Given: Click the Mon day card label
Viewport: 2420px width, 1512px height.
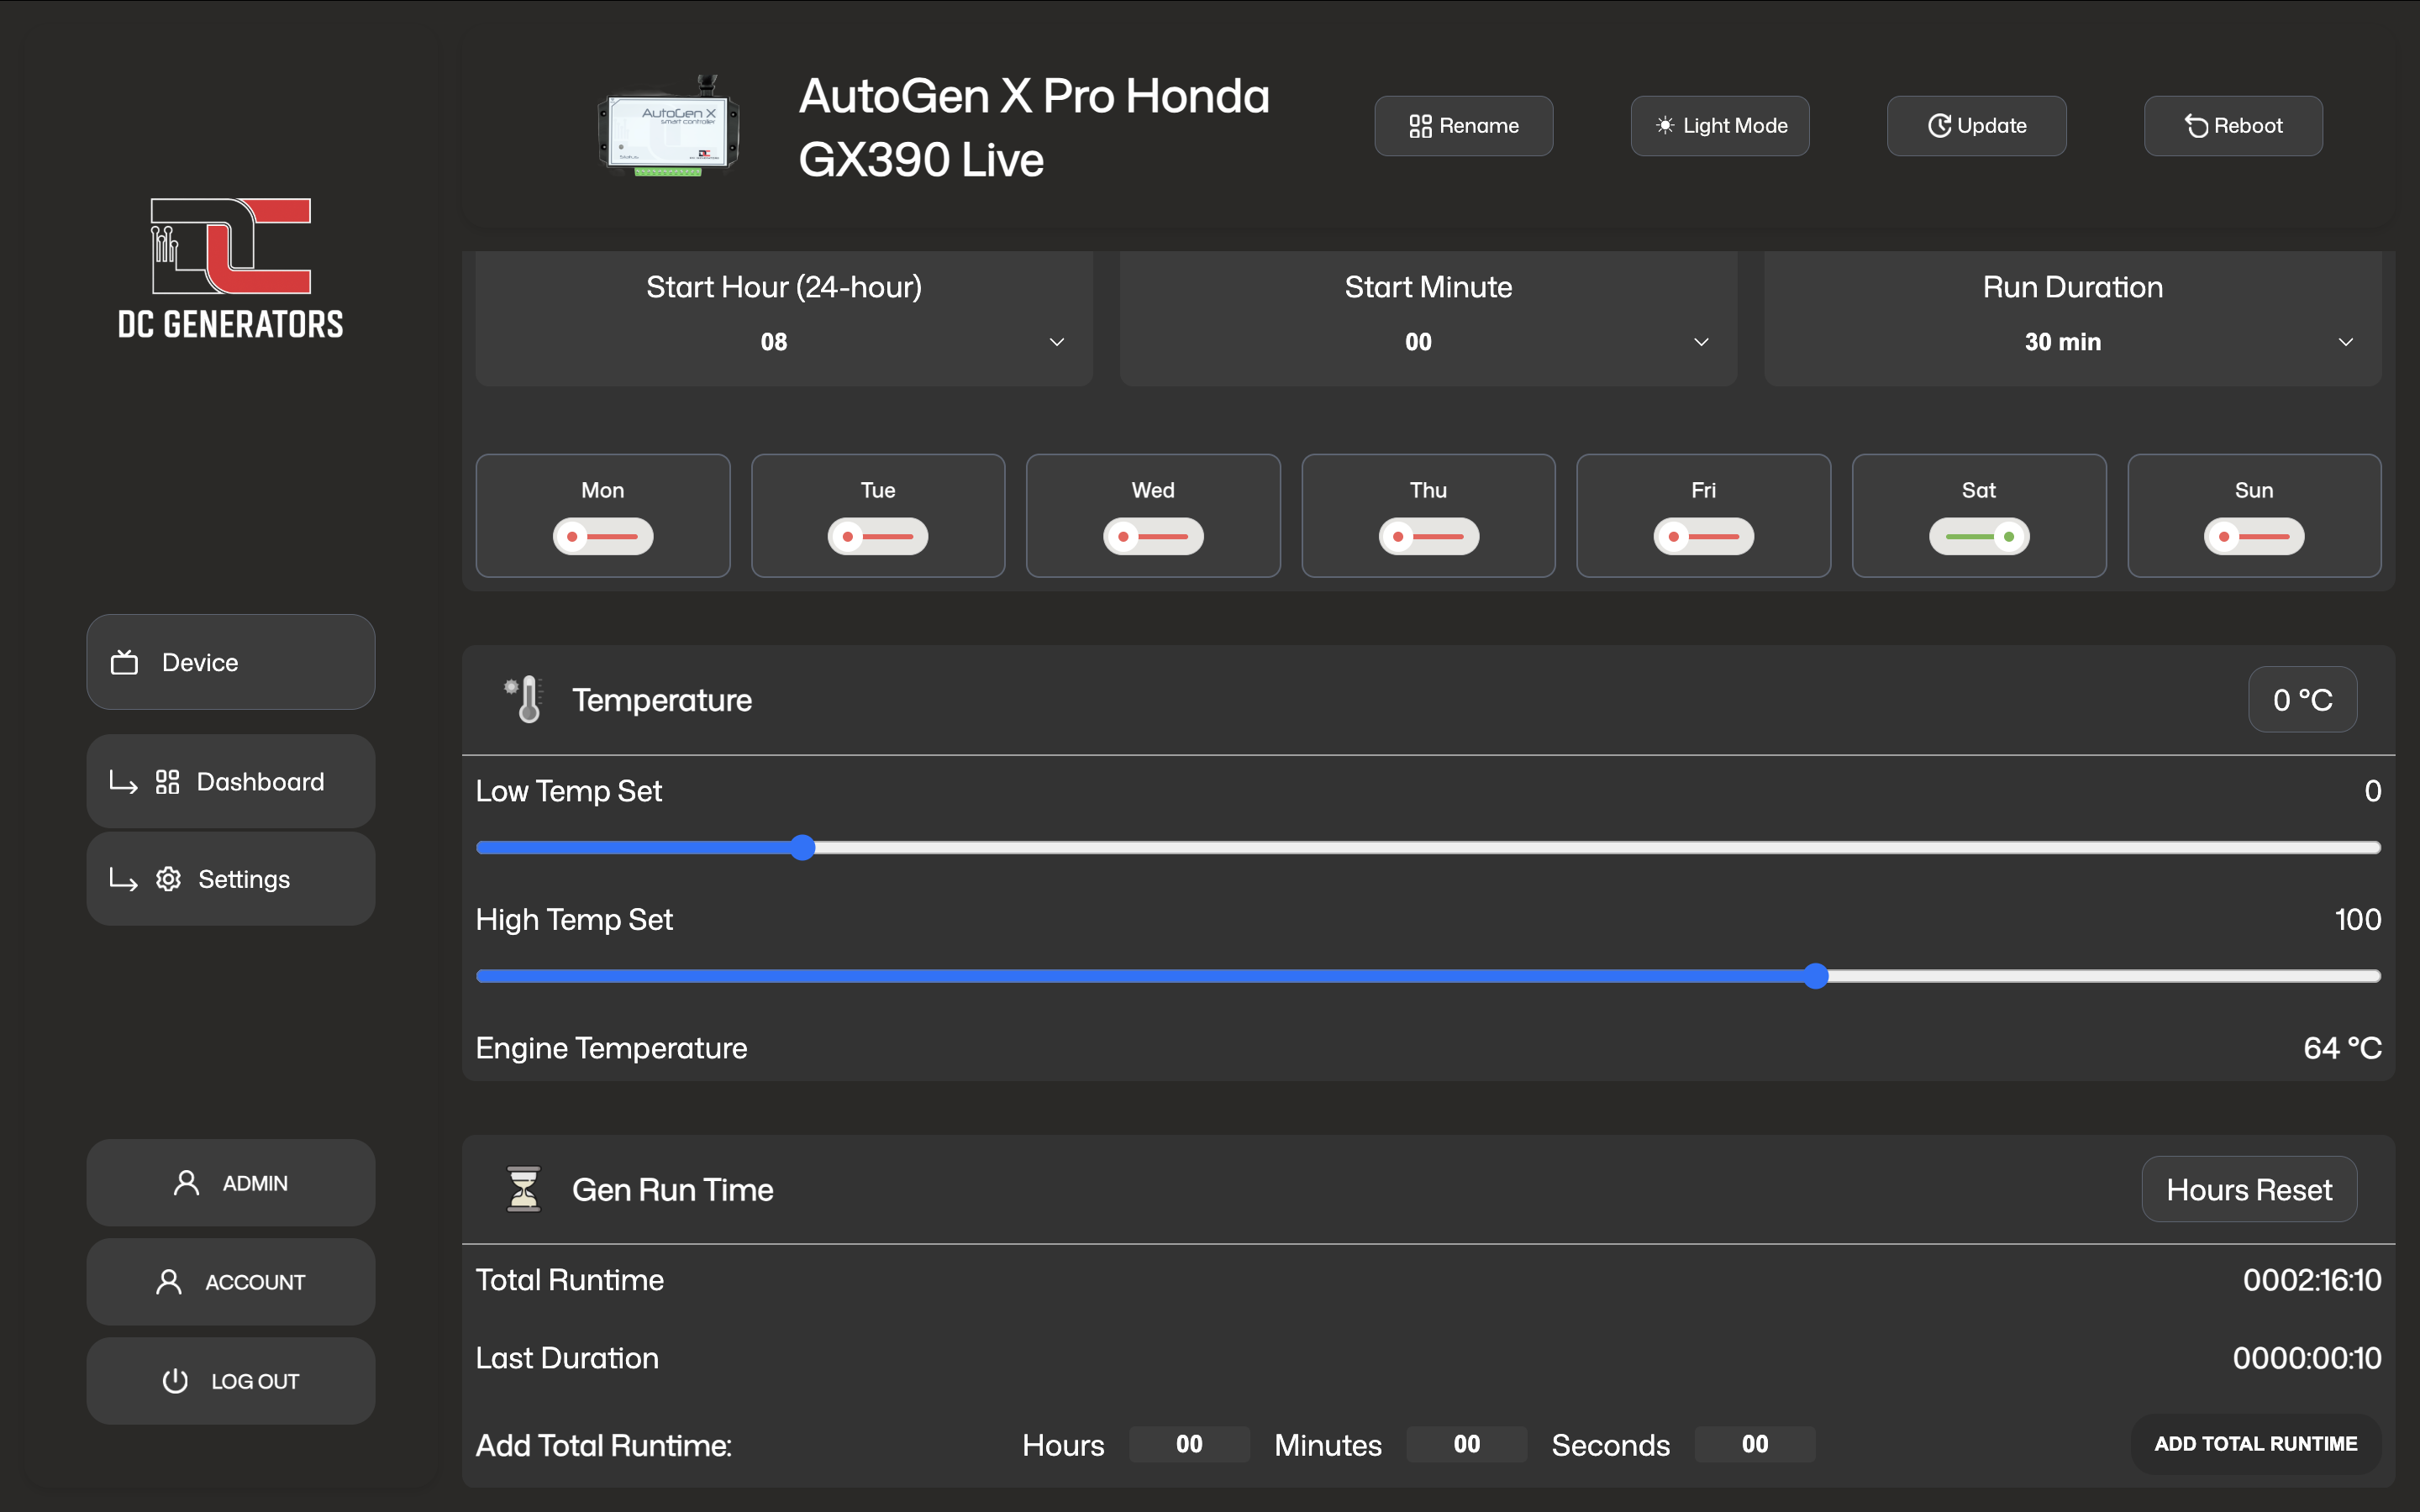Looking at the screenshot, I should tap(603, 490).
